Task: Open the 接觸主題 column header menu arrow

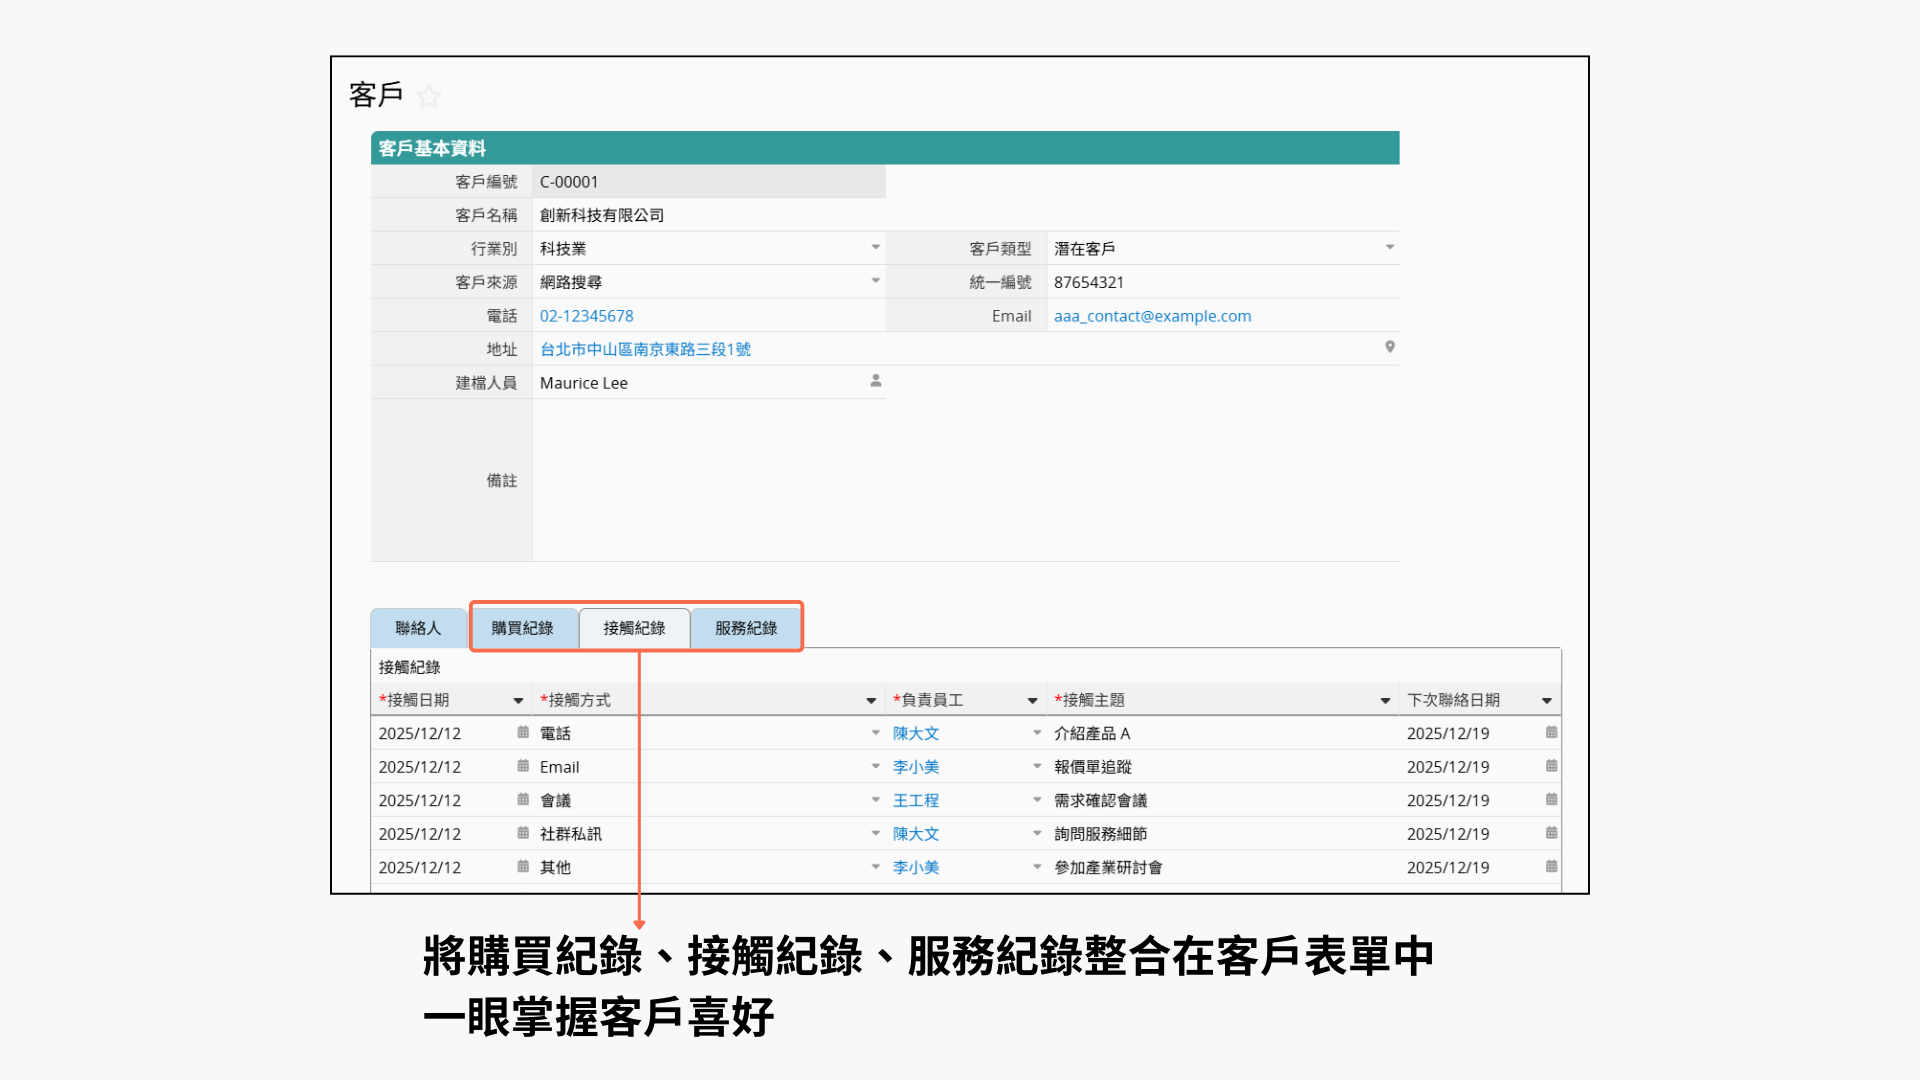Action: pyautogui.click(x=1385, y=701)
